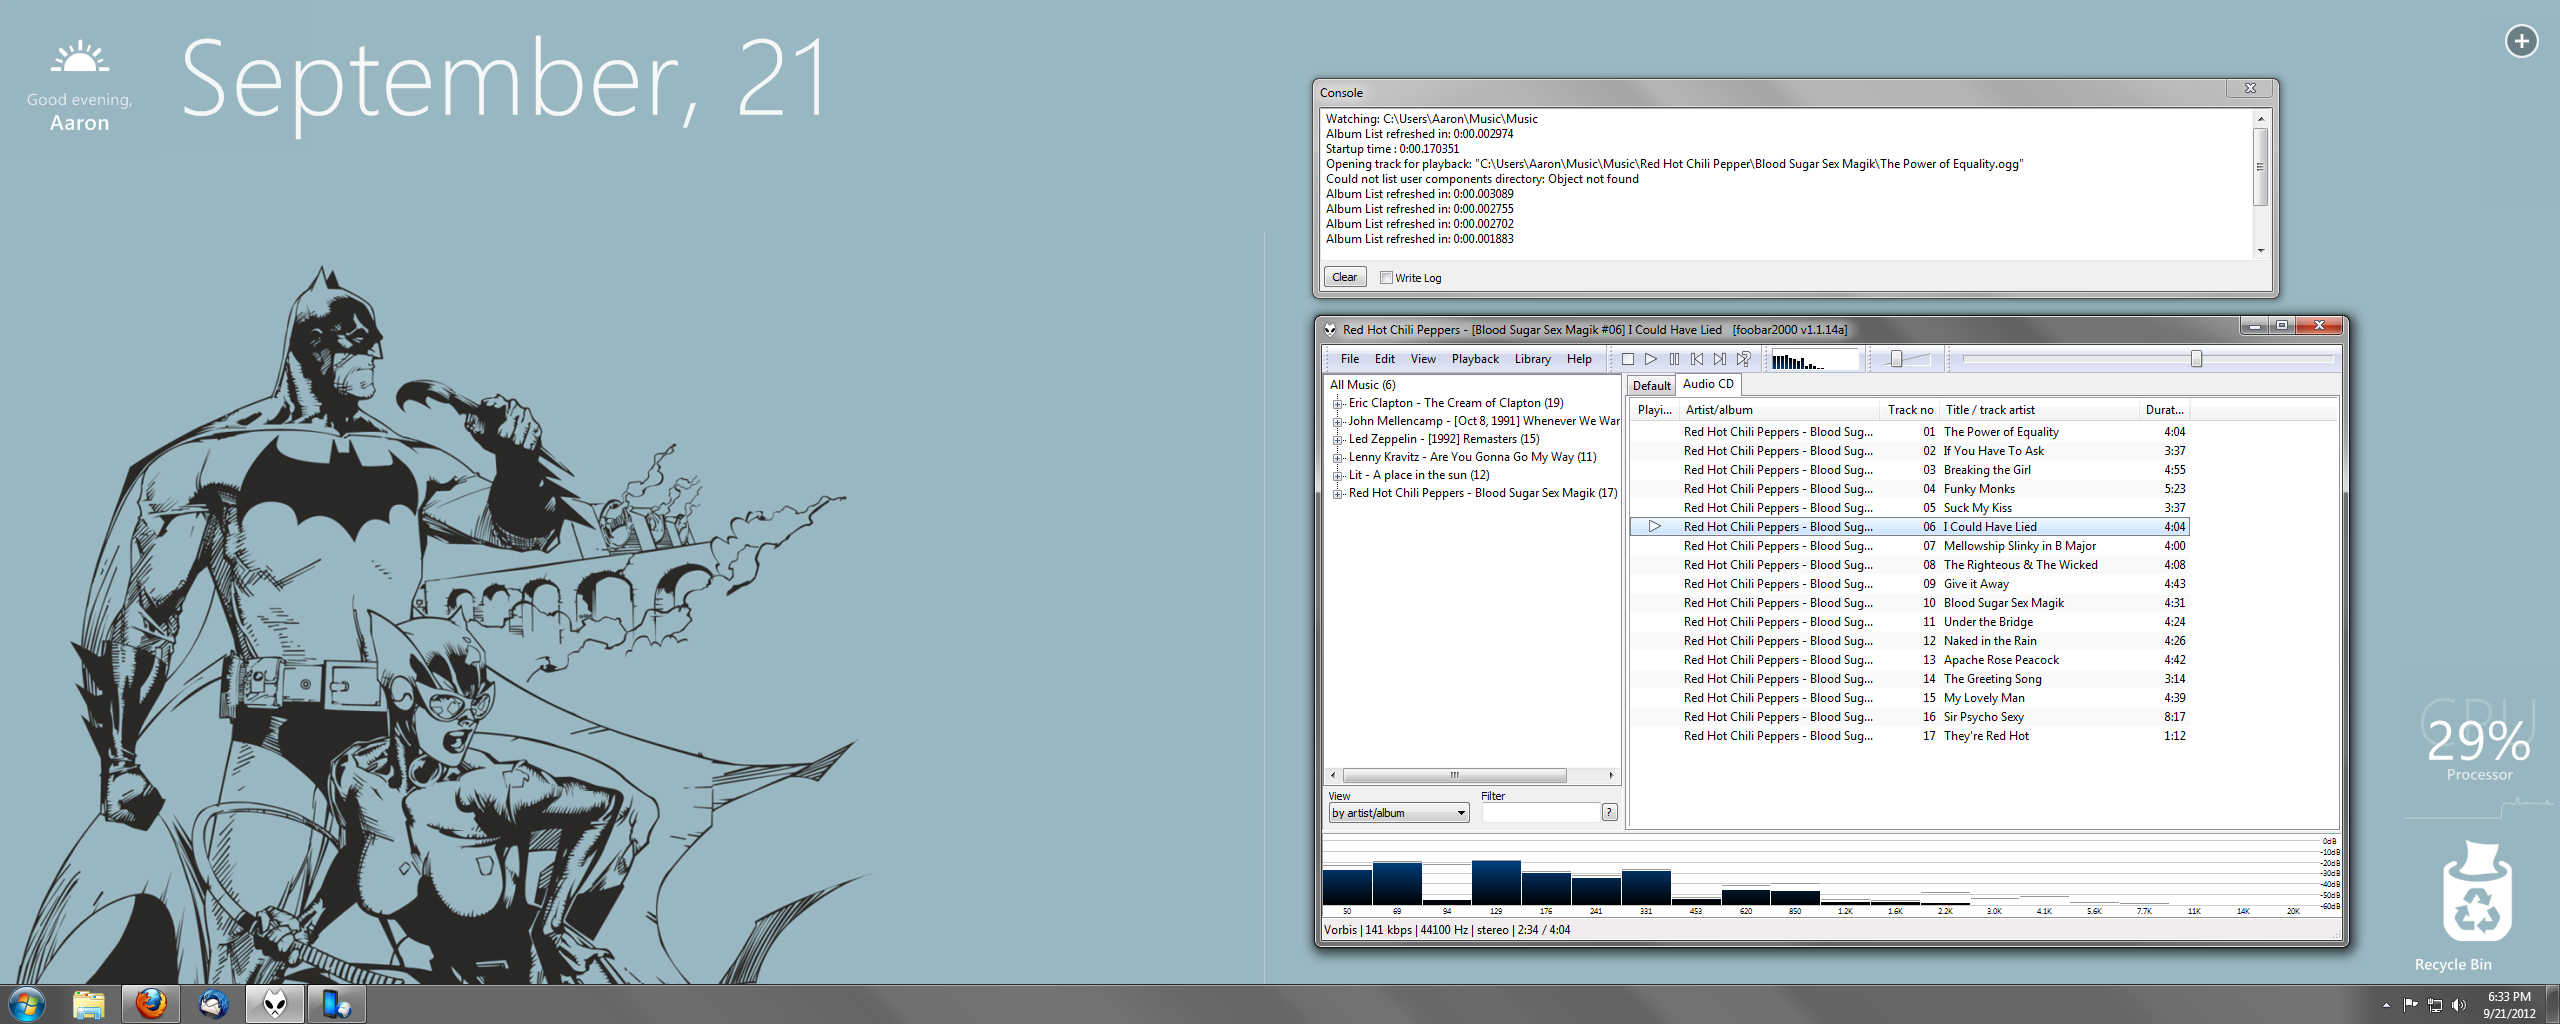Viewport: 2560px width, 1024px height.
Task: Click the Play button in the foobar2000 toolbar
Action: coord(1651,359)
